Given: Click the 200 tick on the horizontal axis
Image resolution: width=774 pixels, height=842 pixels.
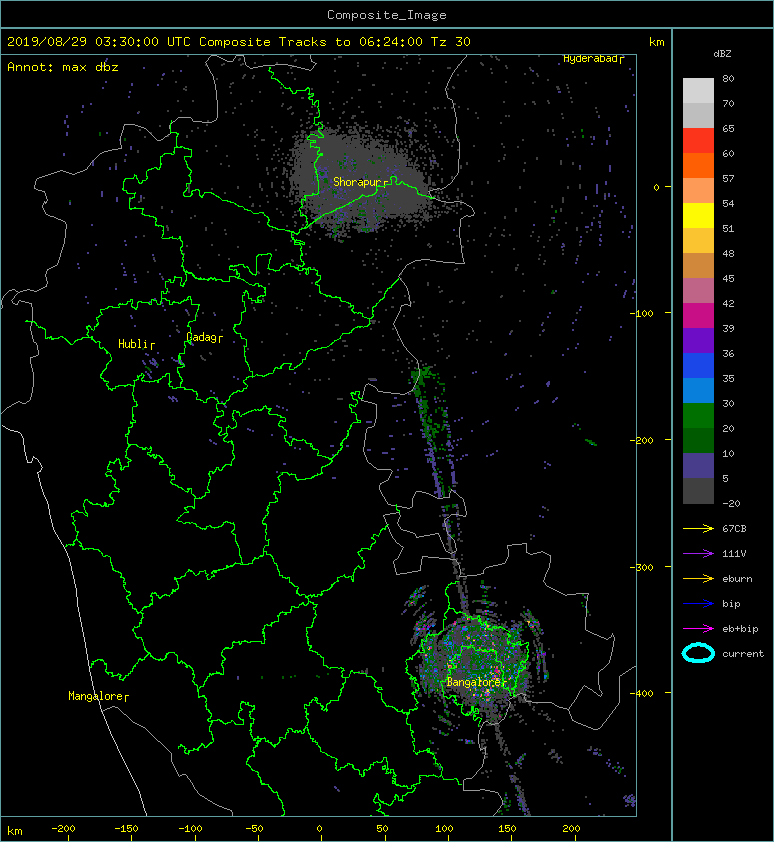Looking at the screenshot, I should [571, 829].
